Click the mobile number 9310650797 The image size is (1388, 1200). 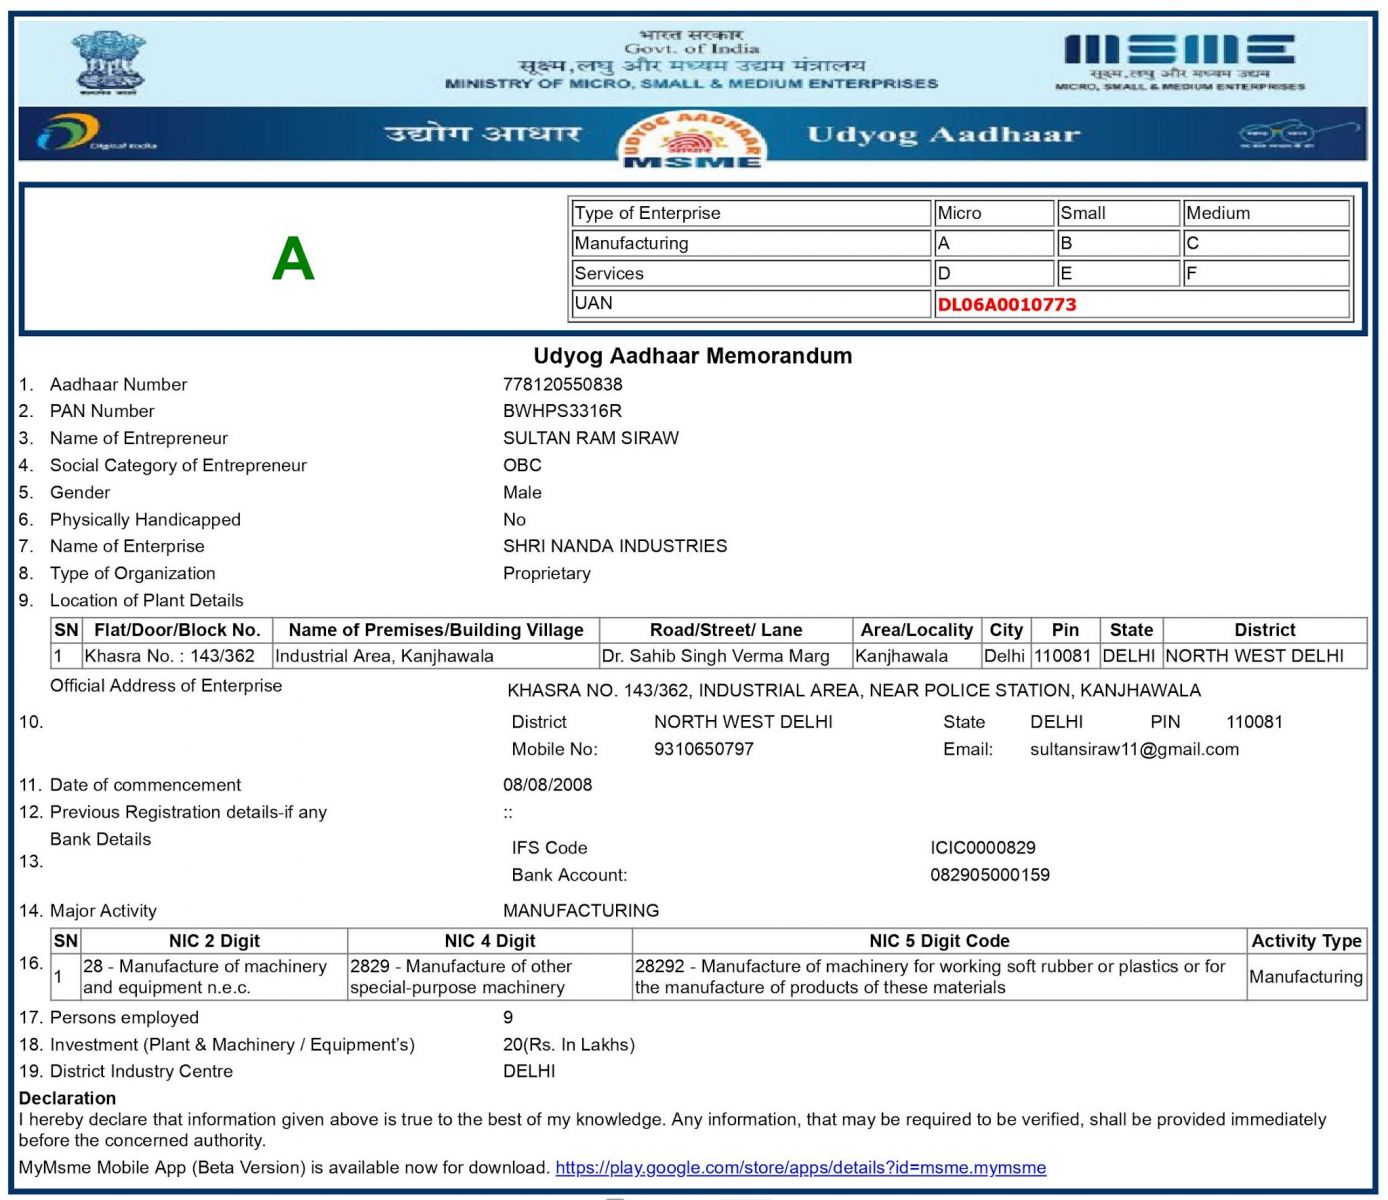click(x=703, y=749)
